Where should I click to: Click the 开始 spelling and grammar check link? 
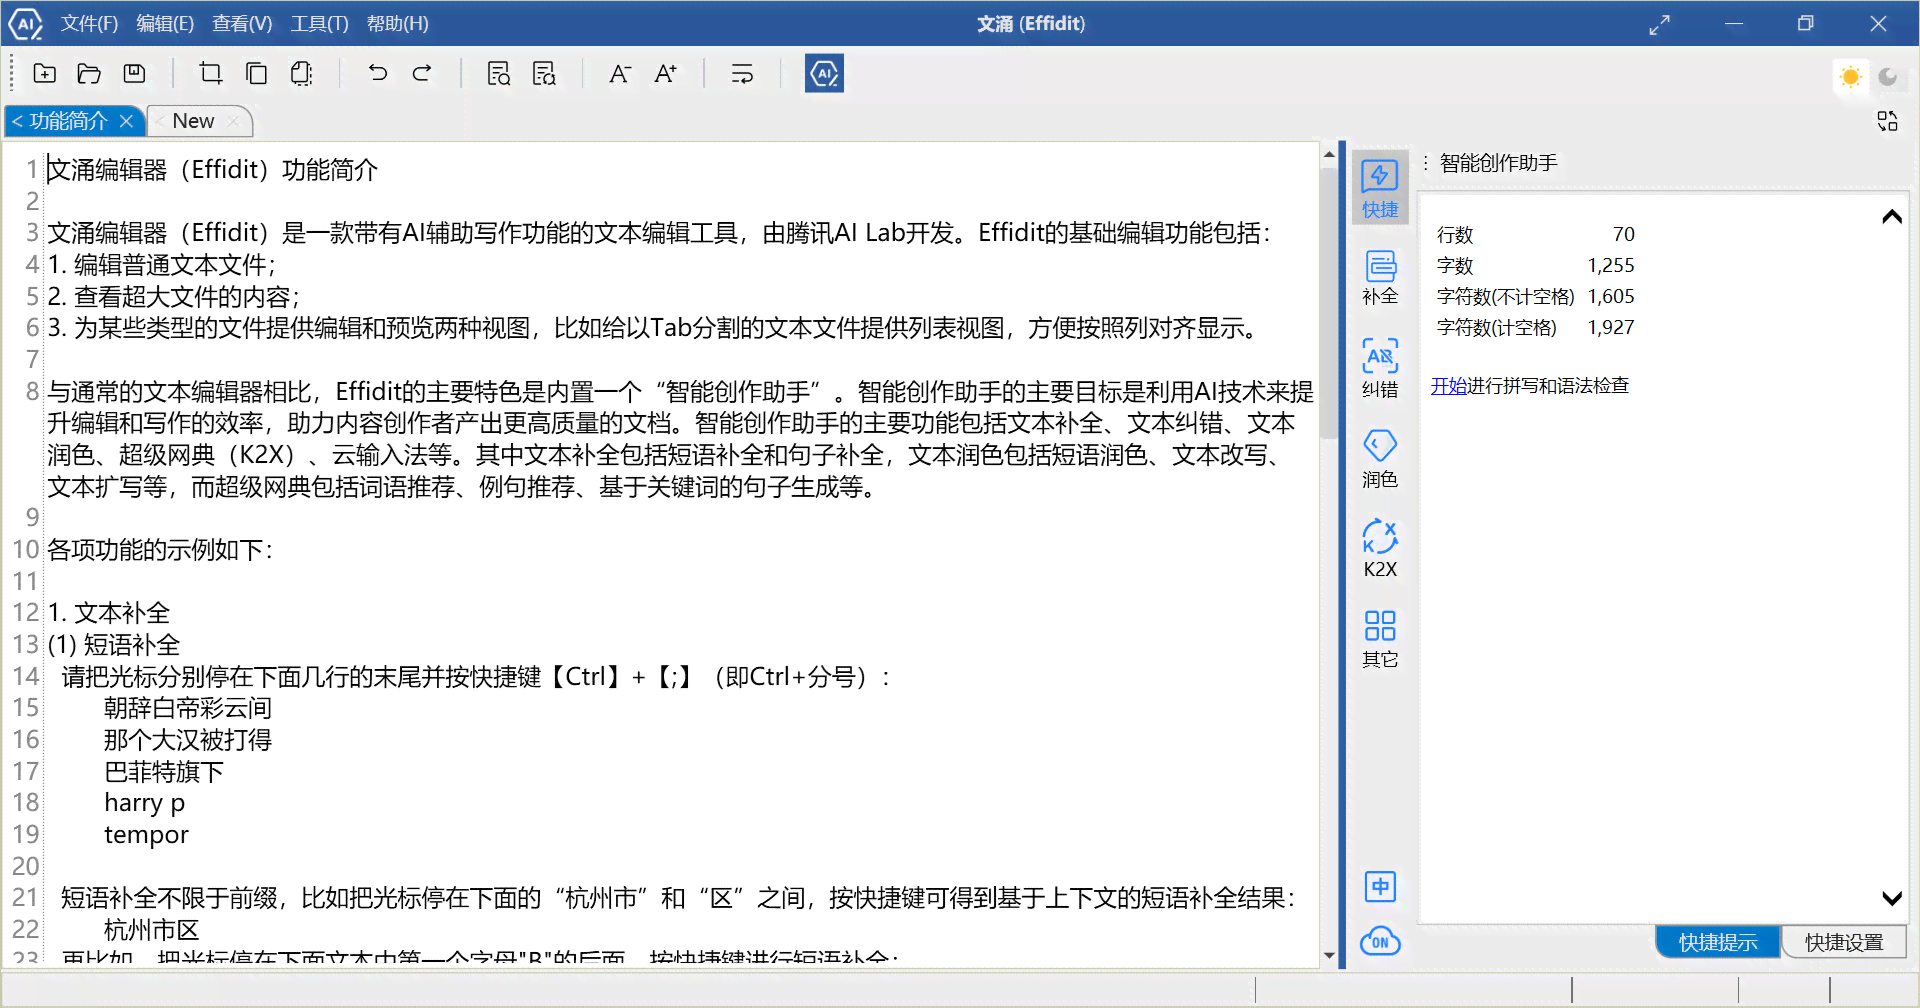[1448, 386]
